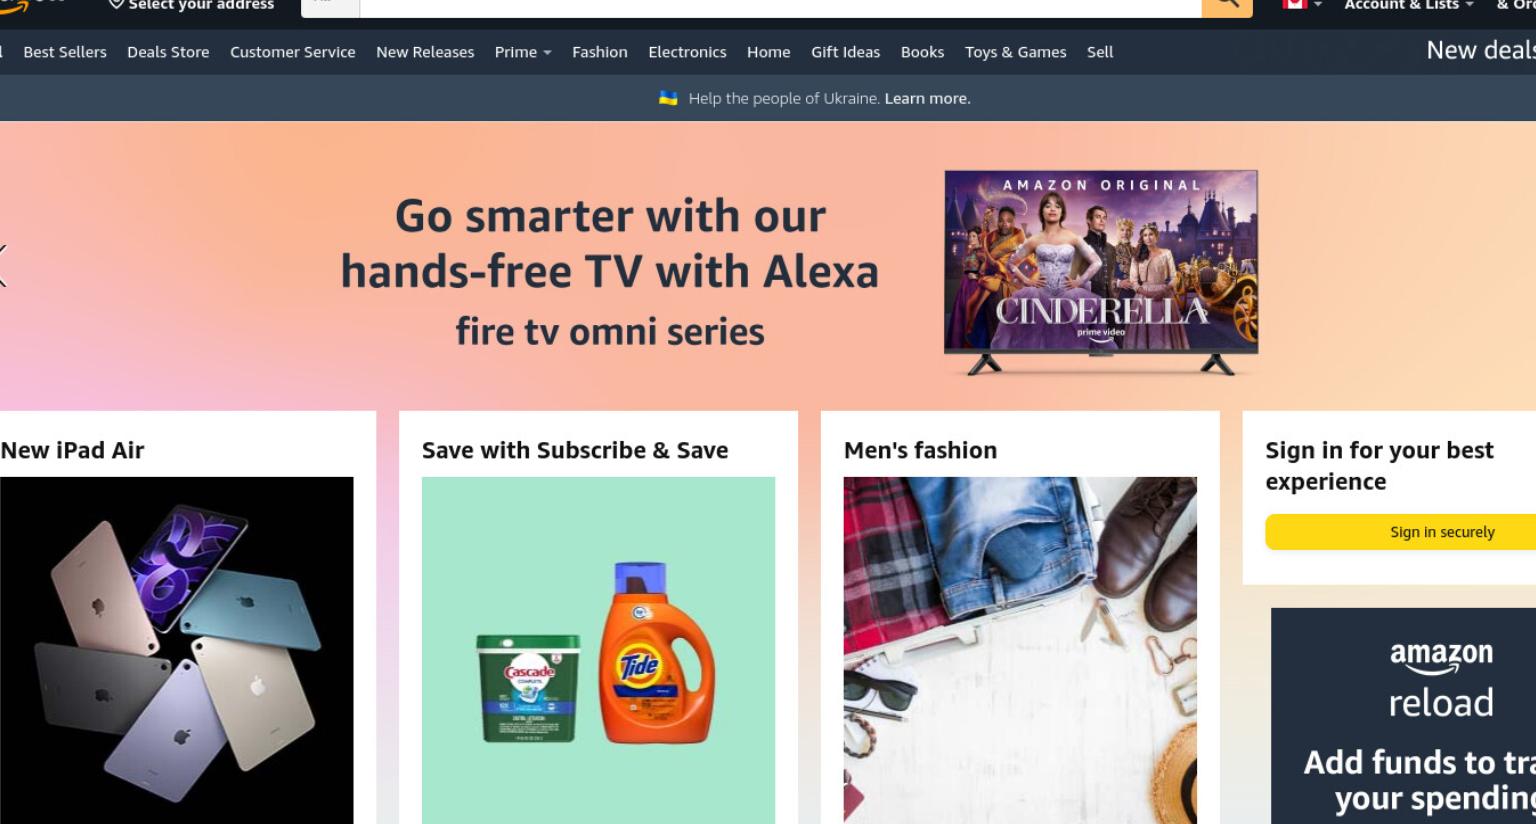Select Electronics in the navigation bar

point(687,52)
